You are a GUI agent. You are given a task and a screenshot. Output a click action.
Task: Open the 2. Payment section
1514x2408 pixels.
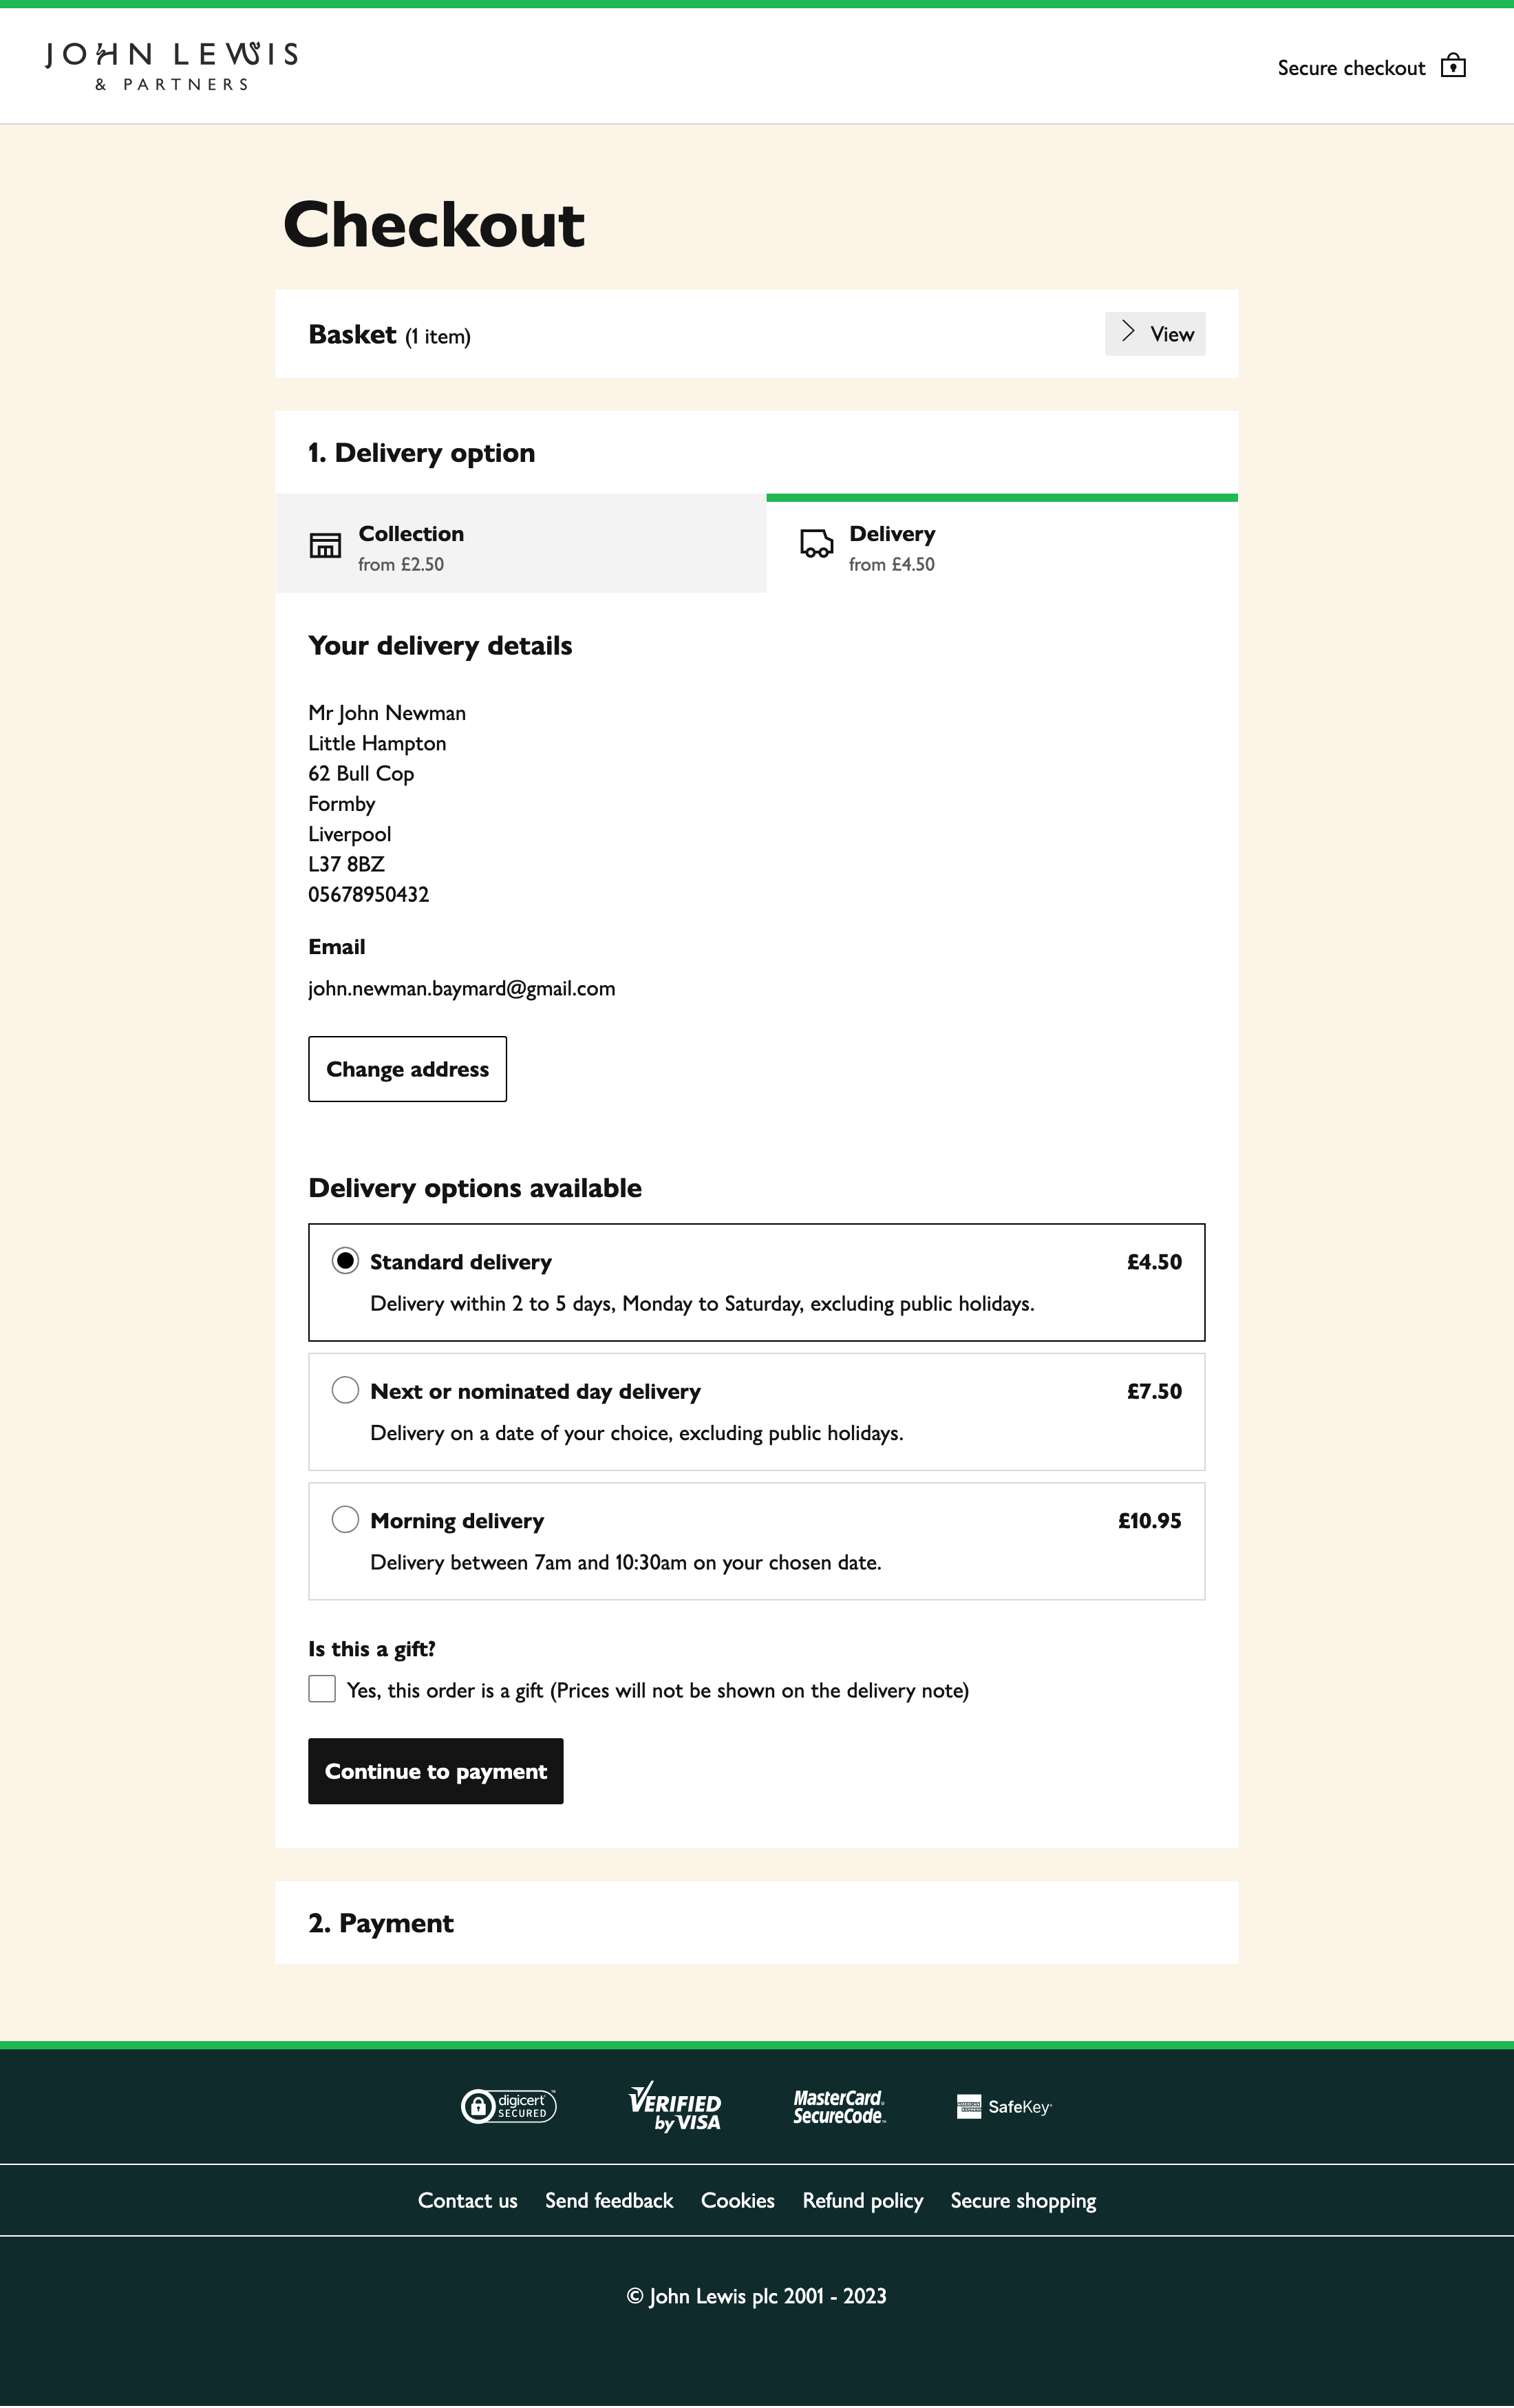pyautogui.click(x=382, y=1922)
